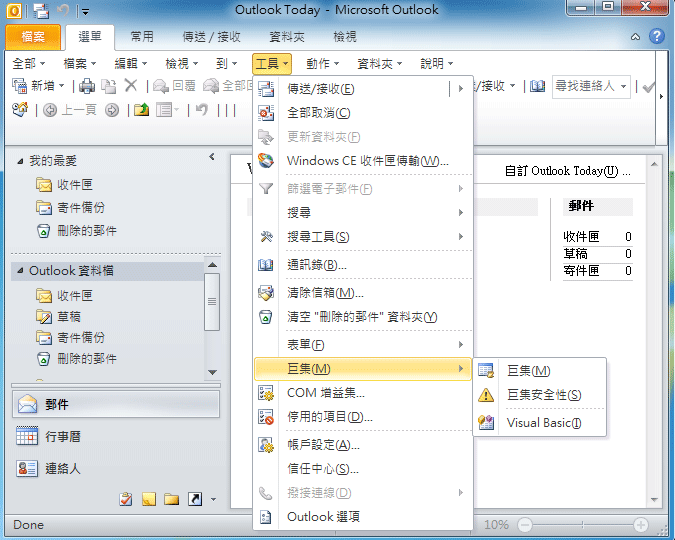Open the 資料夾 dropdown in the menu row

point(380,64)
